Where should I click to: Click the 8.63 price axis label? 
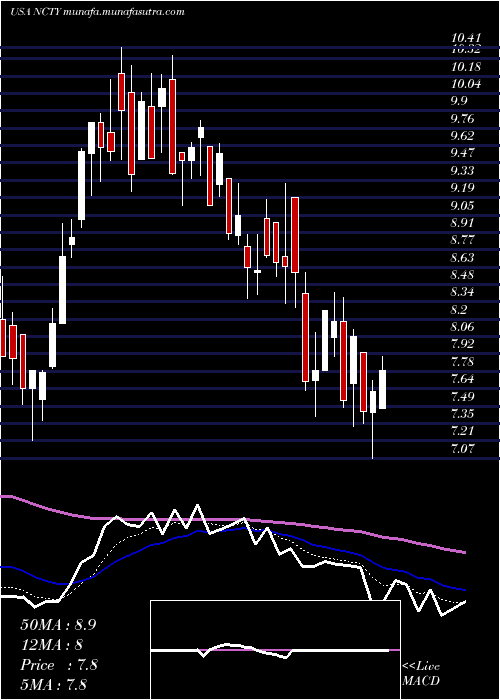point(462,257)
